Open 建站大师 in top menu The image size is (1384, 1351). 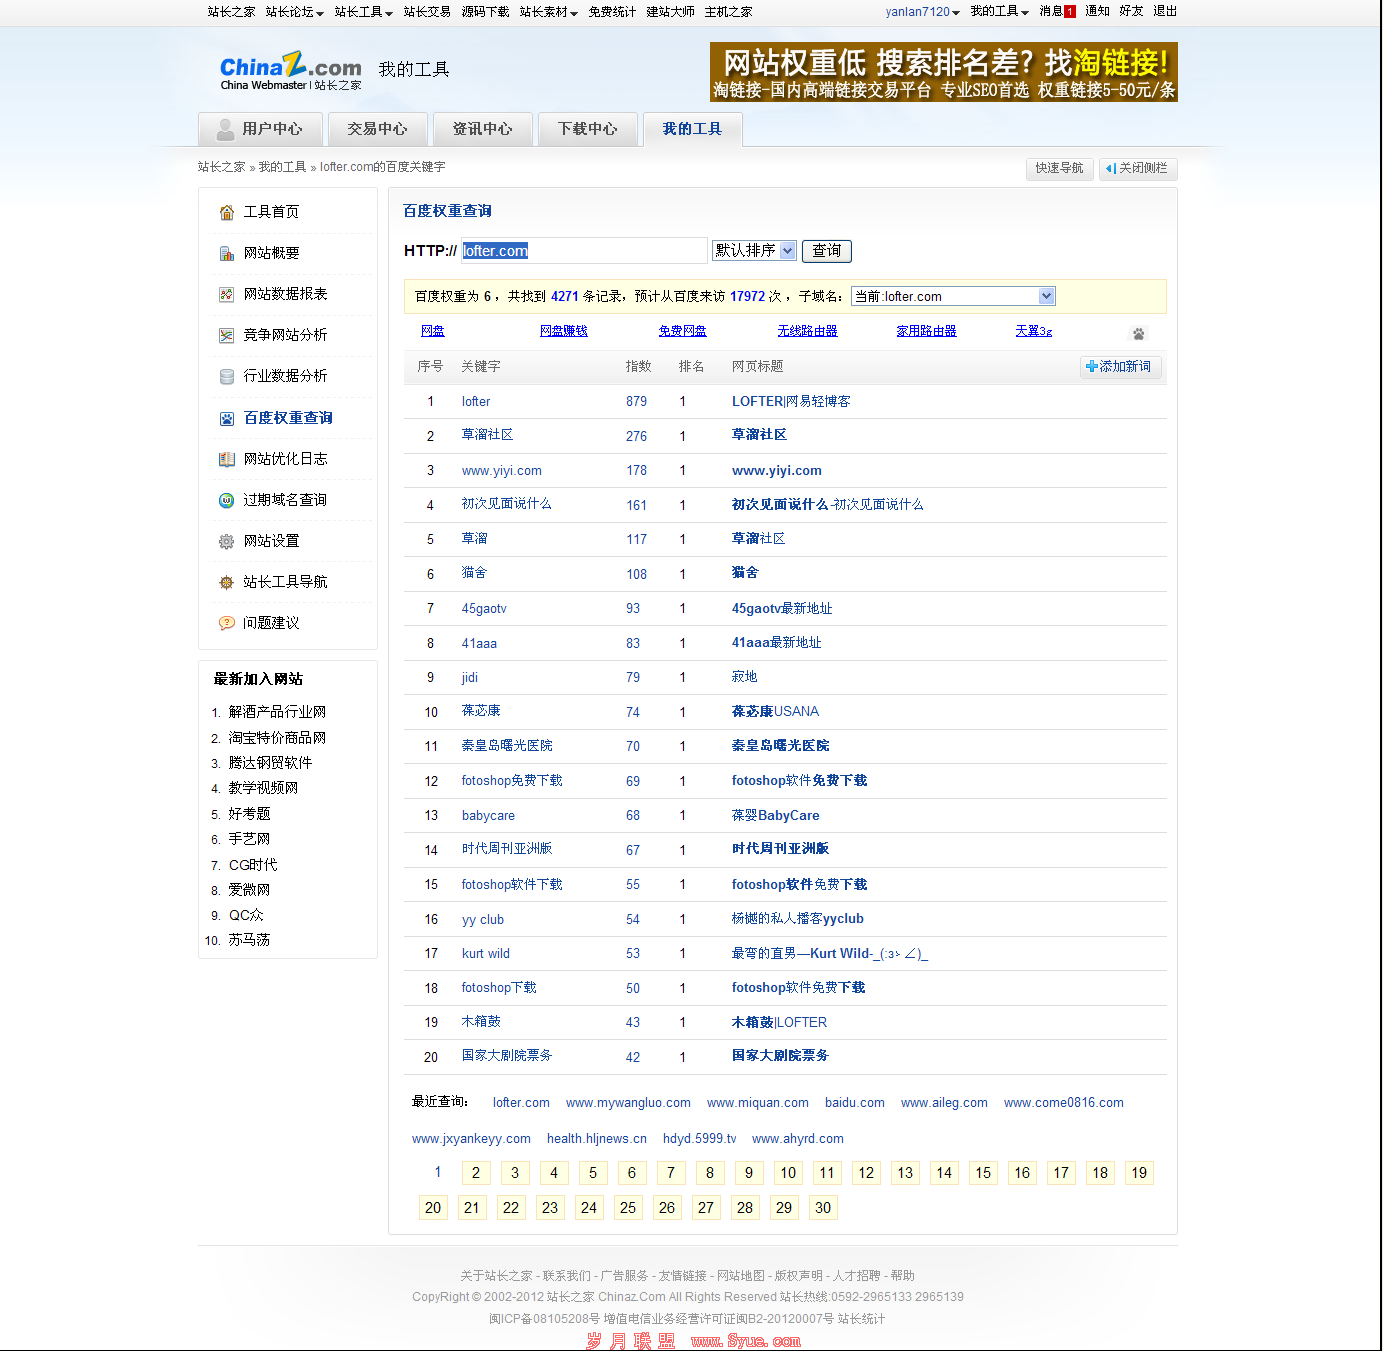pos(670,12)
